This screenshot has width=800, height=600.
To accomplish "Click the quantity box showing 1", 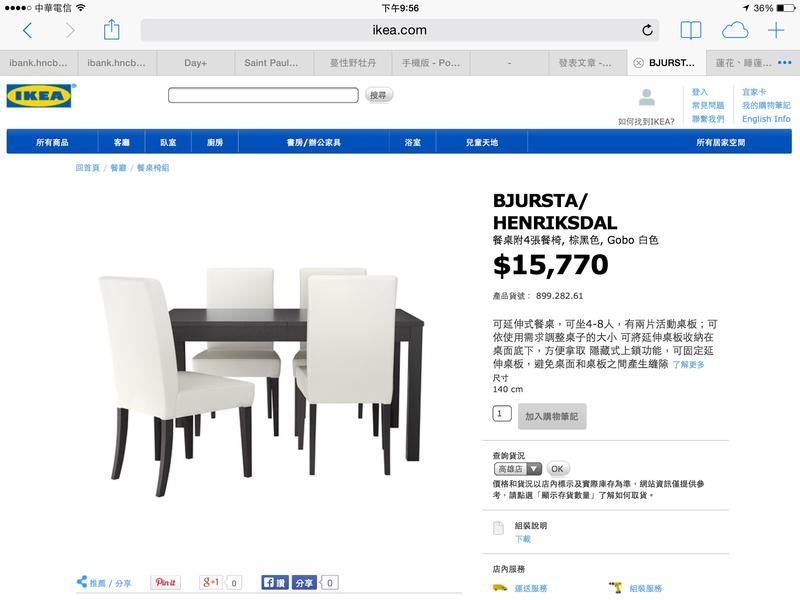I will click(x=502, y=413).
